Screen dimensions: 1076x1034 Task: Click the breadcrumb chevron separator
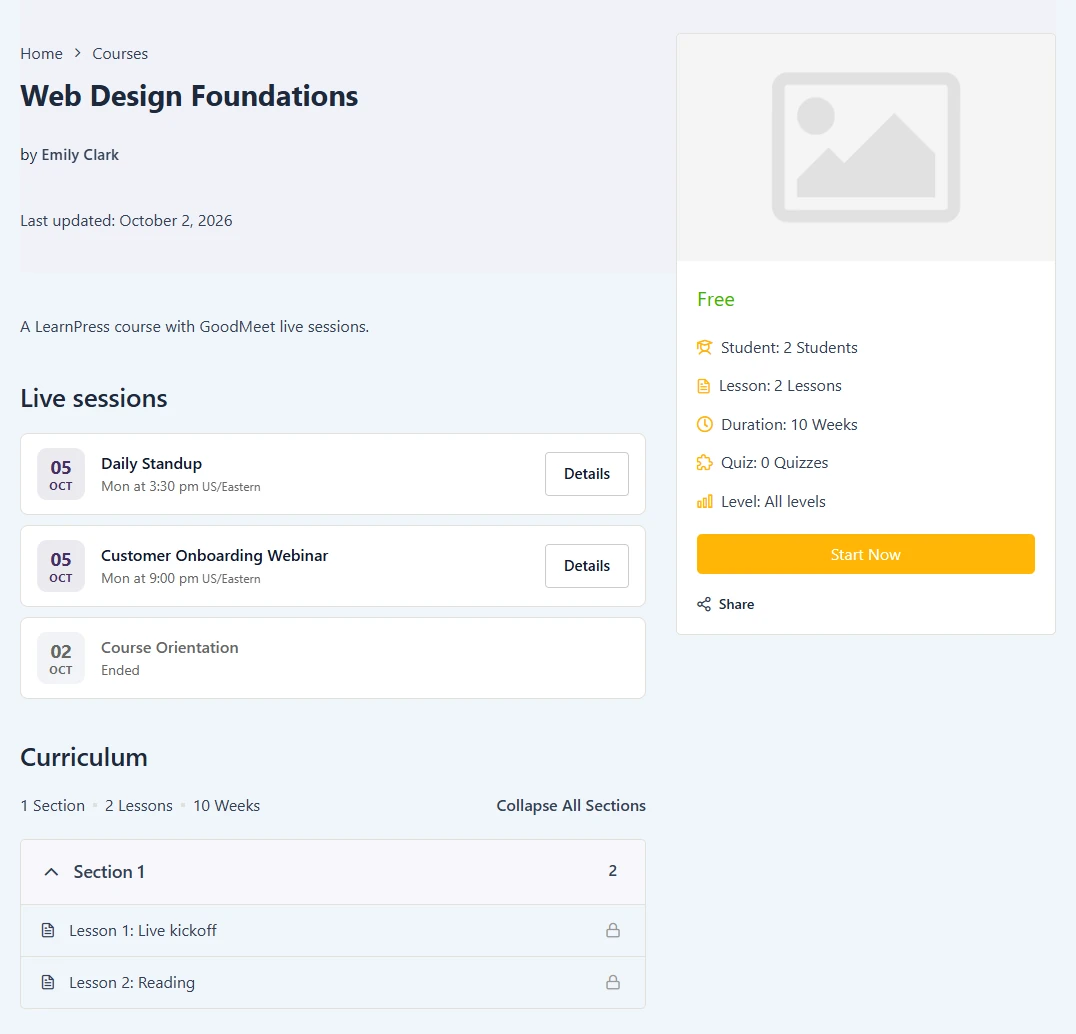click(x=78, y=53)
